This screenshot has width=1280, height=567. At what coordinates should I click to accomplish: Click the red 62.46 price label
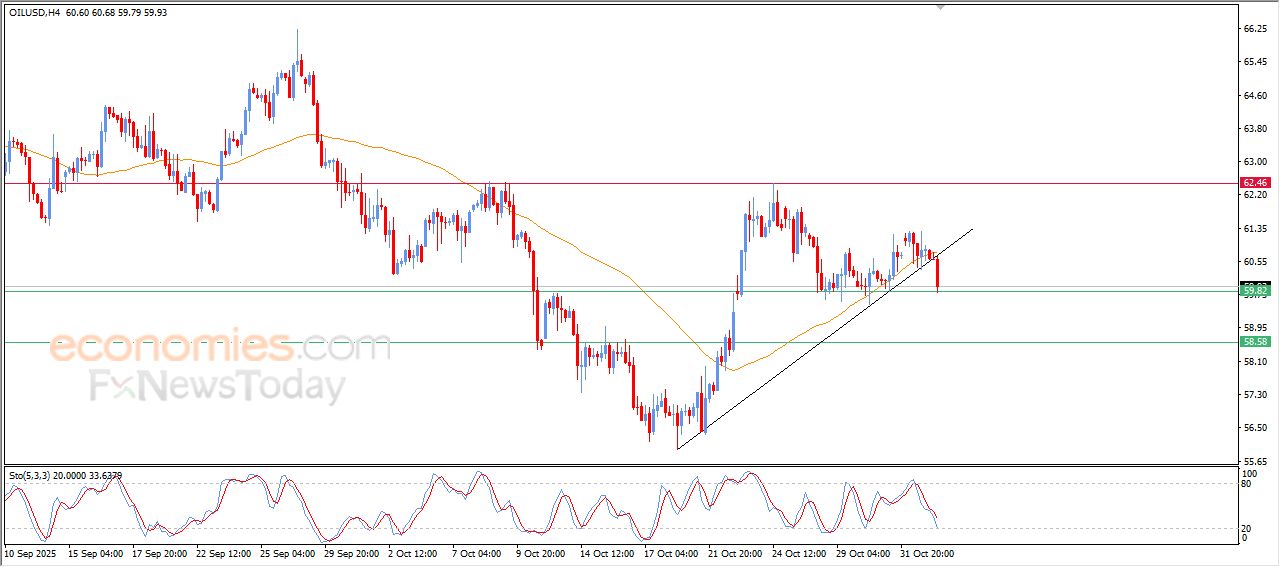pos(1254,183)
